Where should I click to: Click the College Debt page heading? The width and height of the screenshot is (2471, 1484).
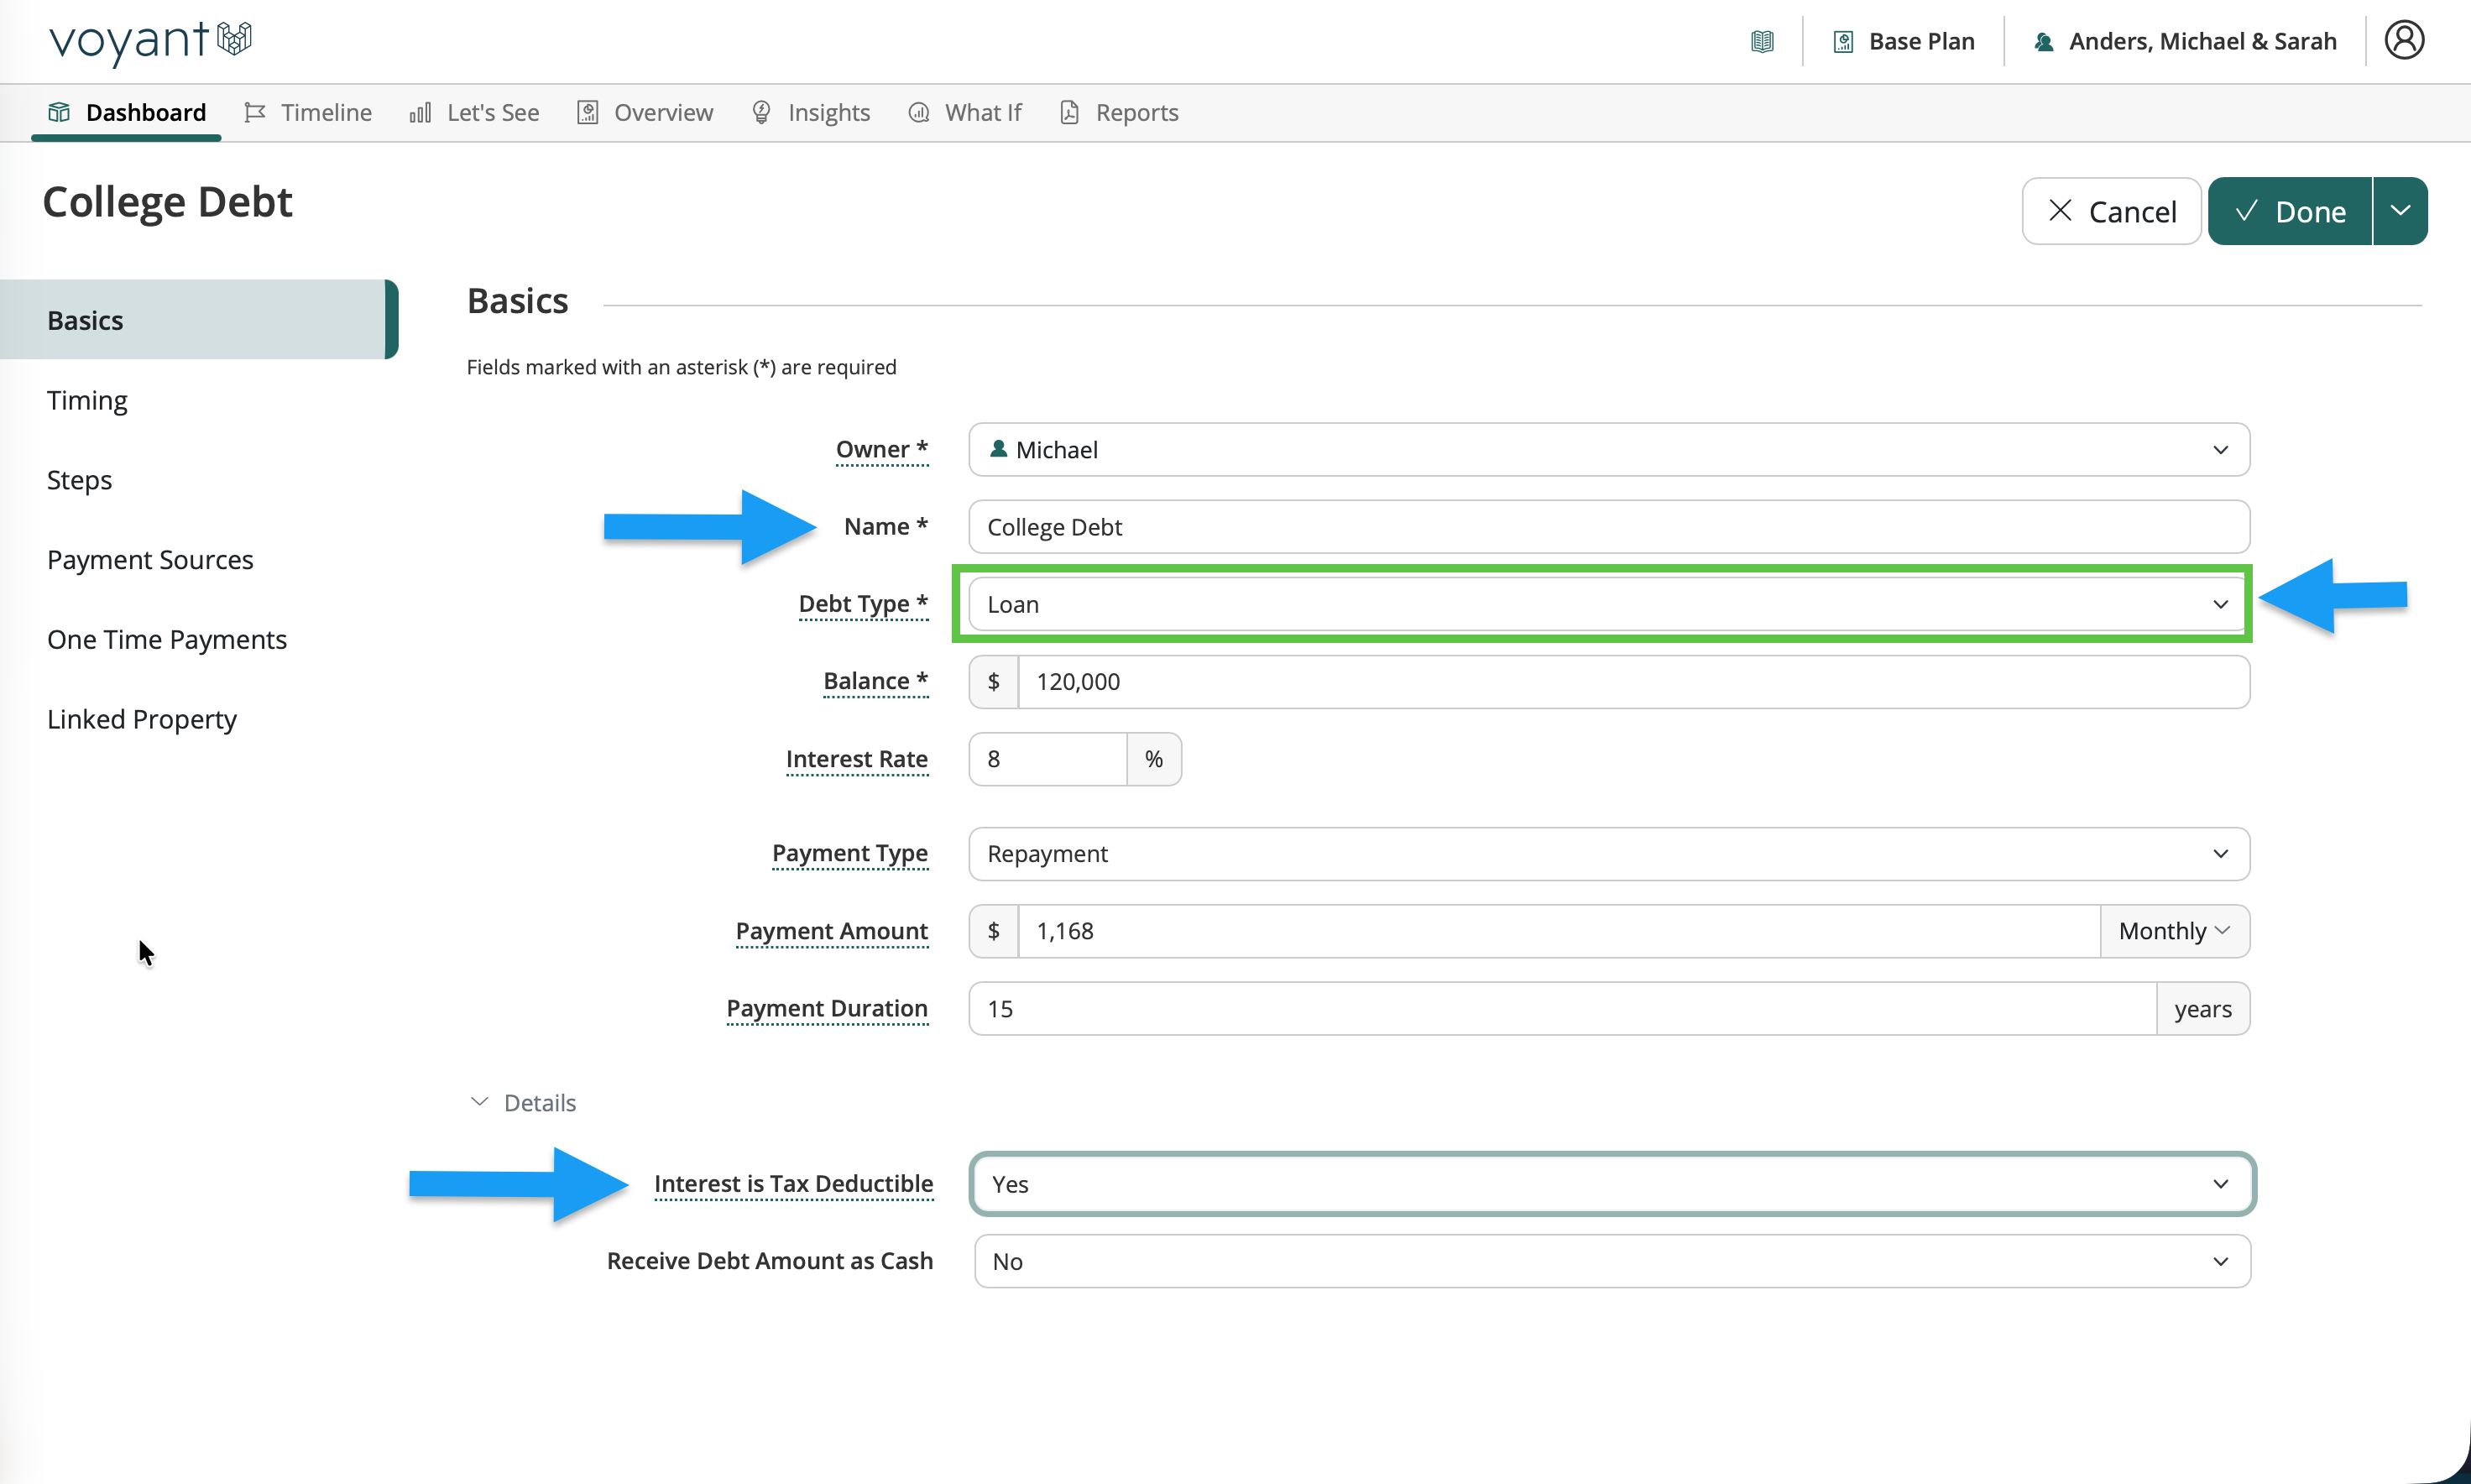coord(167,202)
